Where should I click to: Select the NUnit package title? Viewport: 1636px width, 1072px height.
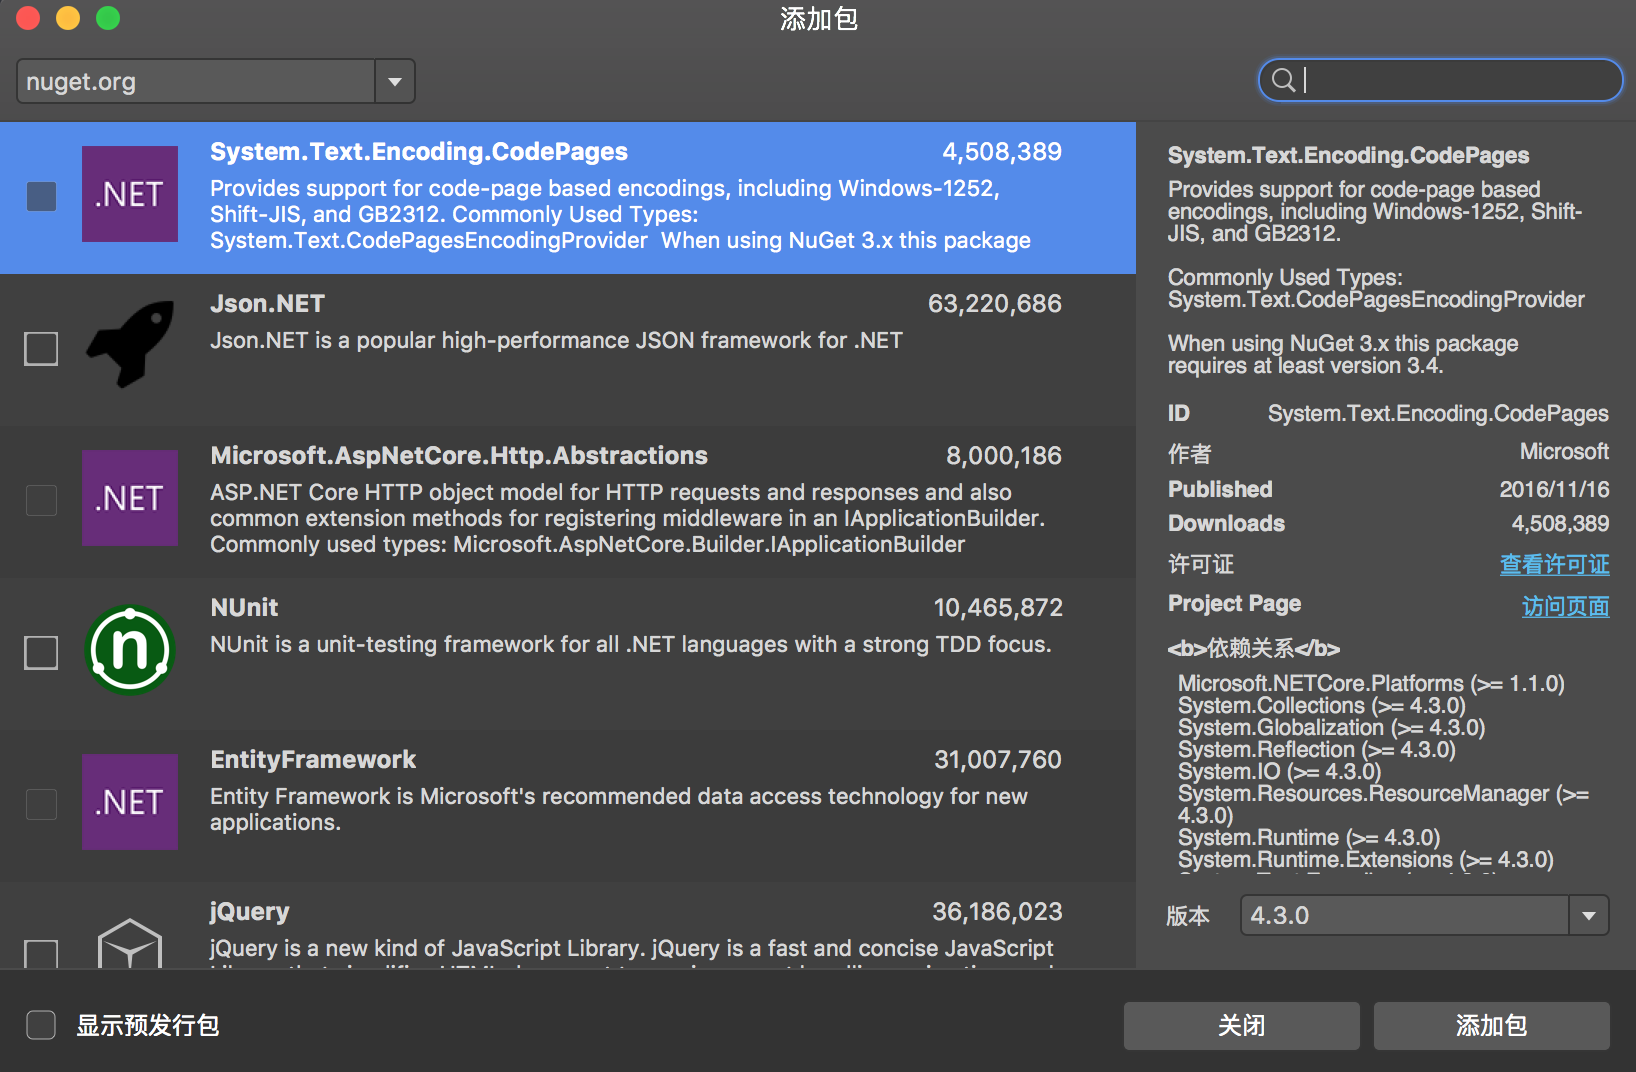click(x=244, y=608)
